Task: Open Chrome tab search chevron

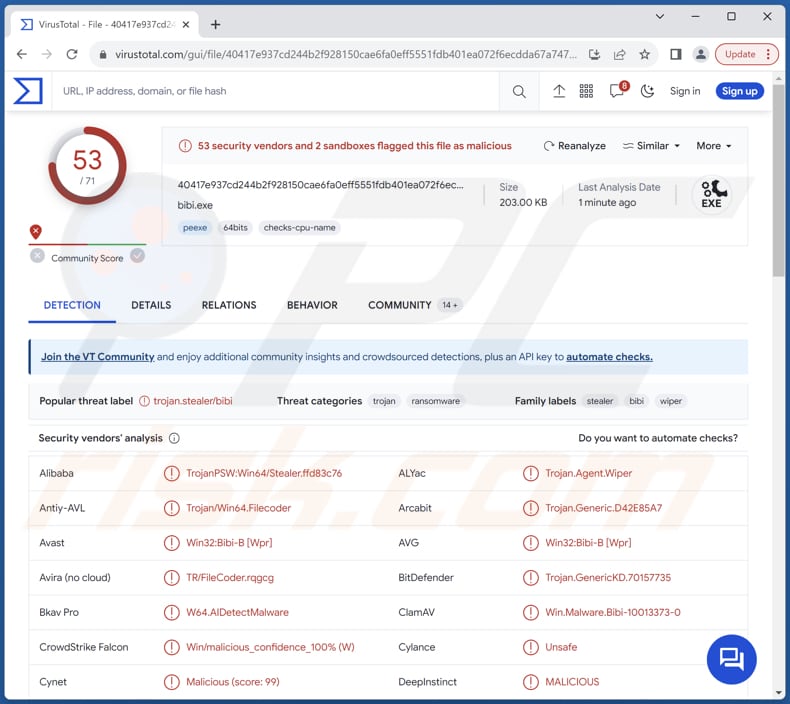Action: point(660,17)
